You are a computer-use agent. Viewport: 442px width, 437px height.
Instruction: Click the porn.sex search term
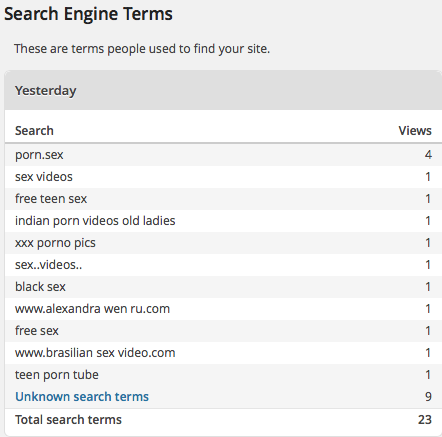(39, 155)
